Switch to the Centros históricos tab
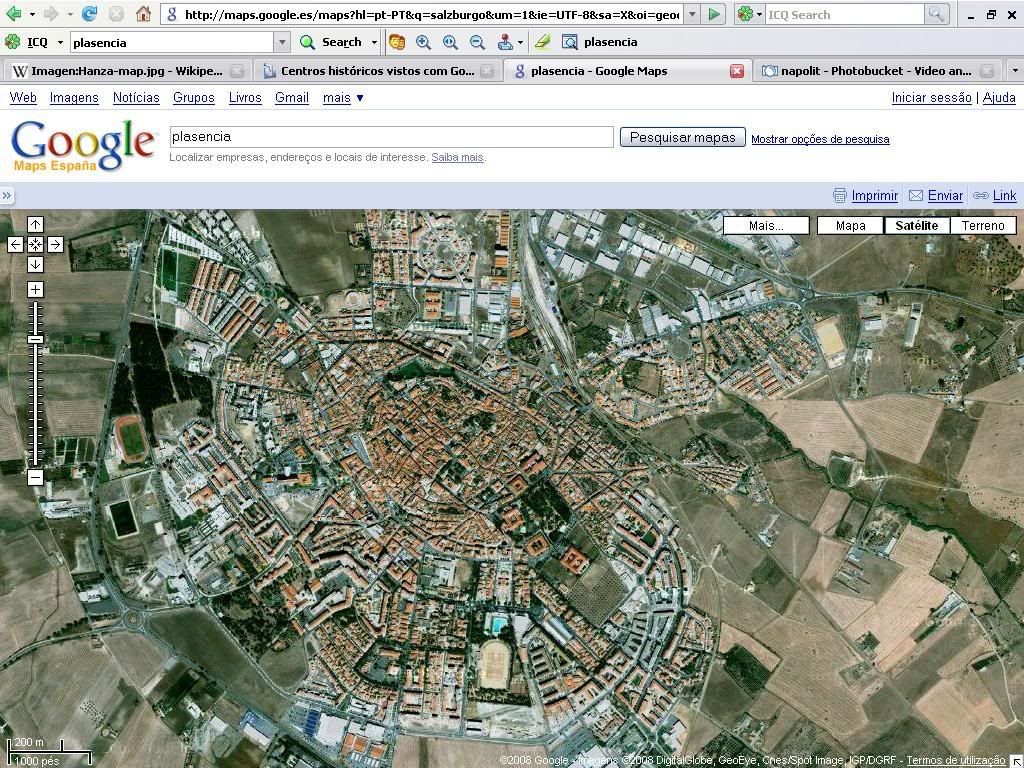 coord(377,71)
